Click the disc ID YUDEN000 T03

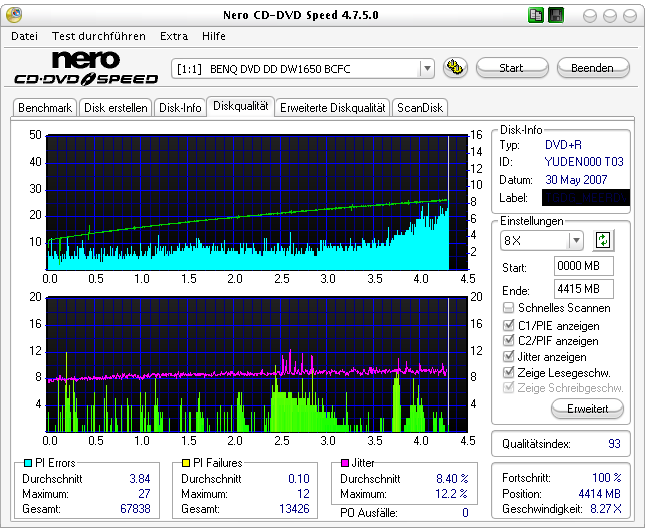coord(584,162)
